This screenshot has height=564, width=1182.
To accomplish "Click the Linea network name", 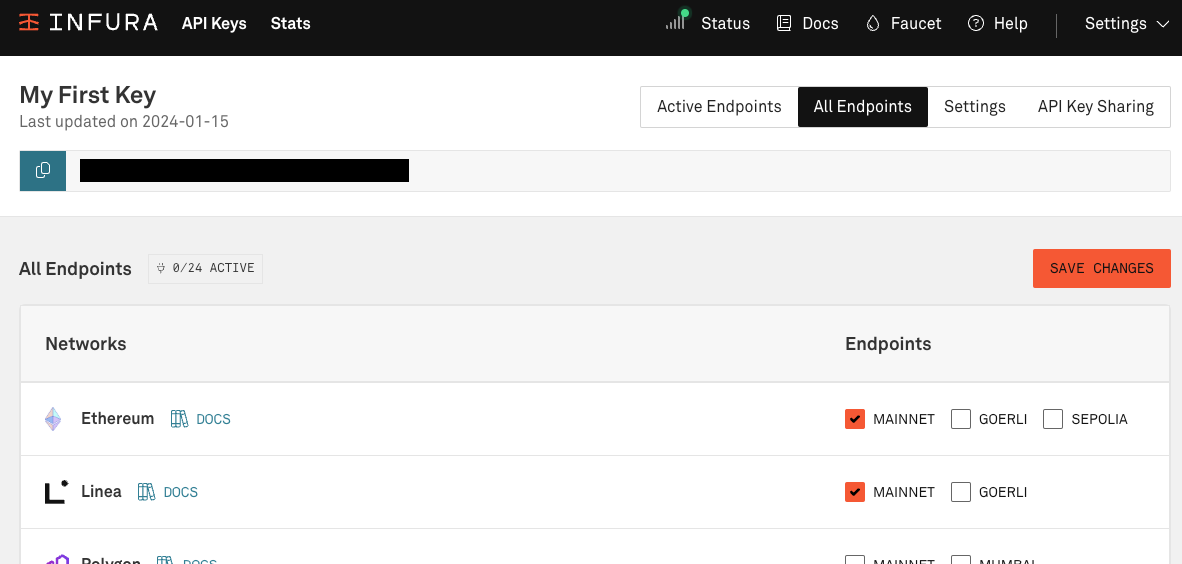I will [101, 492].
